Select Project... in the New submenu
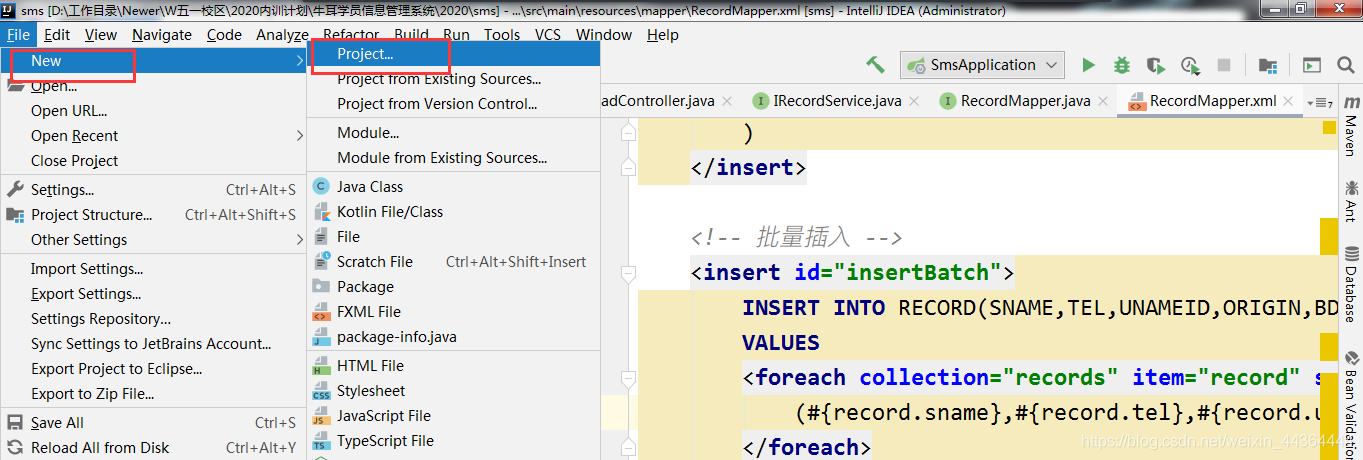This screenshot has height=460, width=1363. [453, 54]
